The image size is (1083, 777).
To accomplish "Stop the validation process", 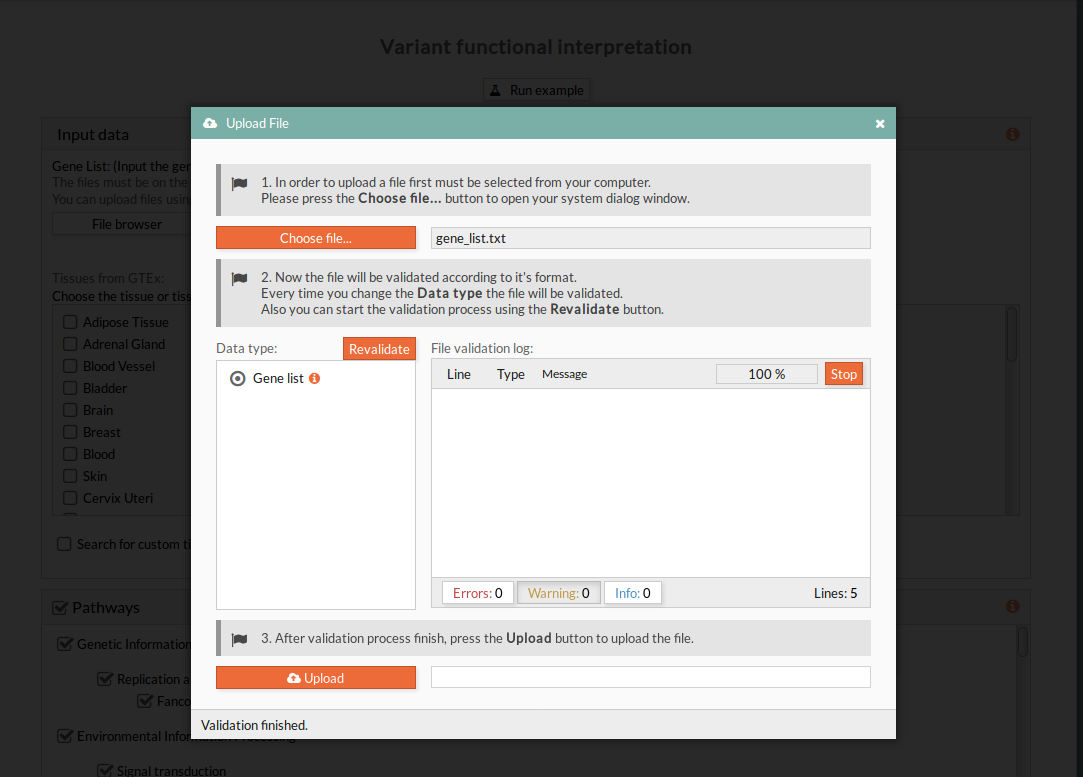I will [x=843, y=374].
